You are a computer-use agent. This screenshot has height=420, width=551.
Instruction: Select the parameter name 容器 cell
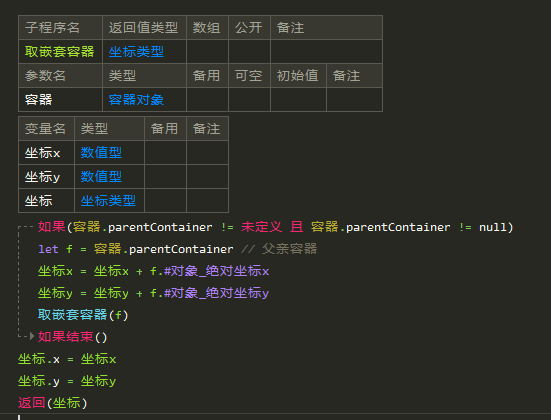click(x=60, y=100)
